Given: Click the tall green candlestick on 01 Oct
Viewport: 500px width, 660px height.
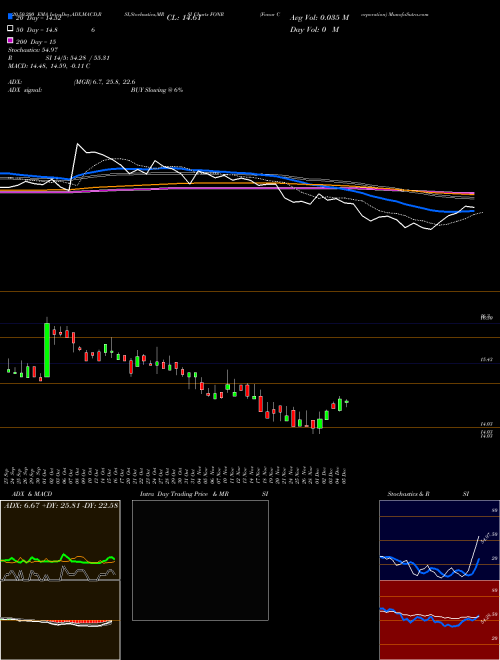Looking at the screenshot, I should click(x=47, y=349).
